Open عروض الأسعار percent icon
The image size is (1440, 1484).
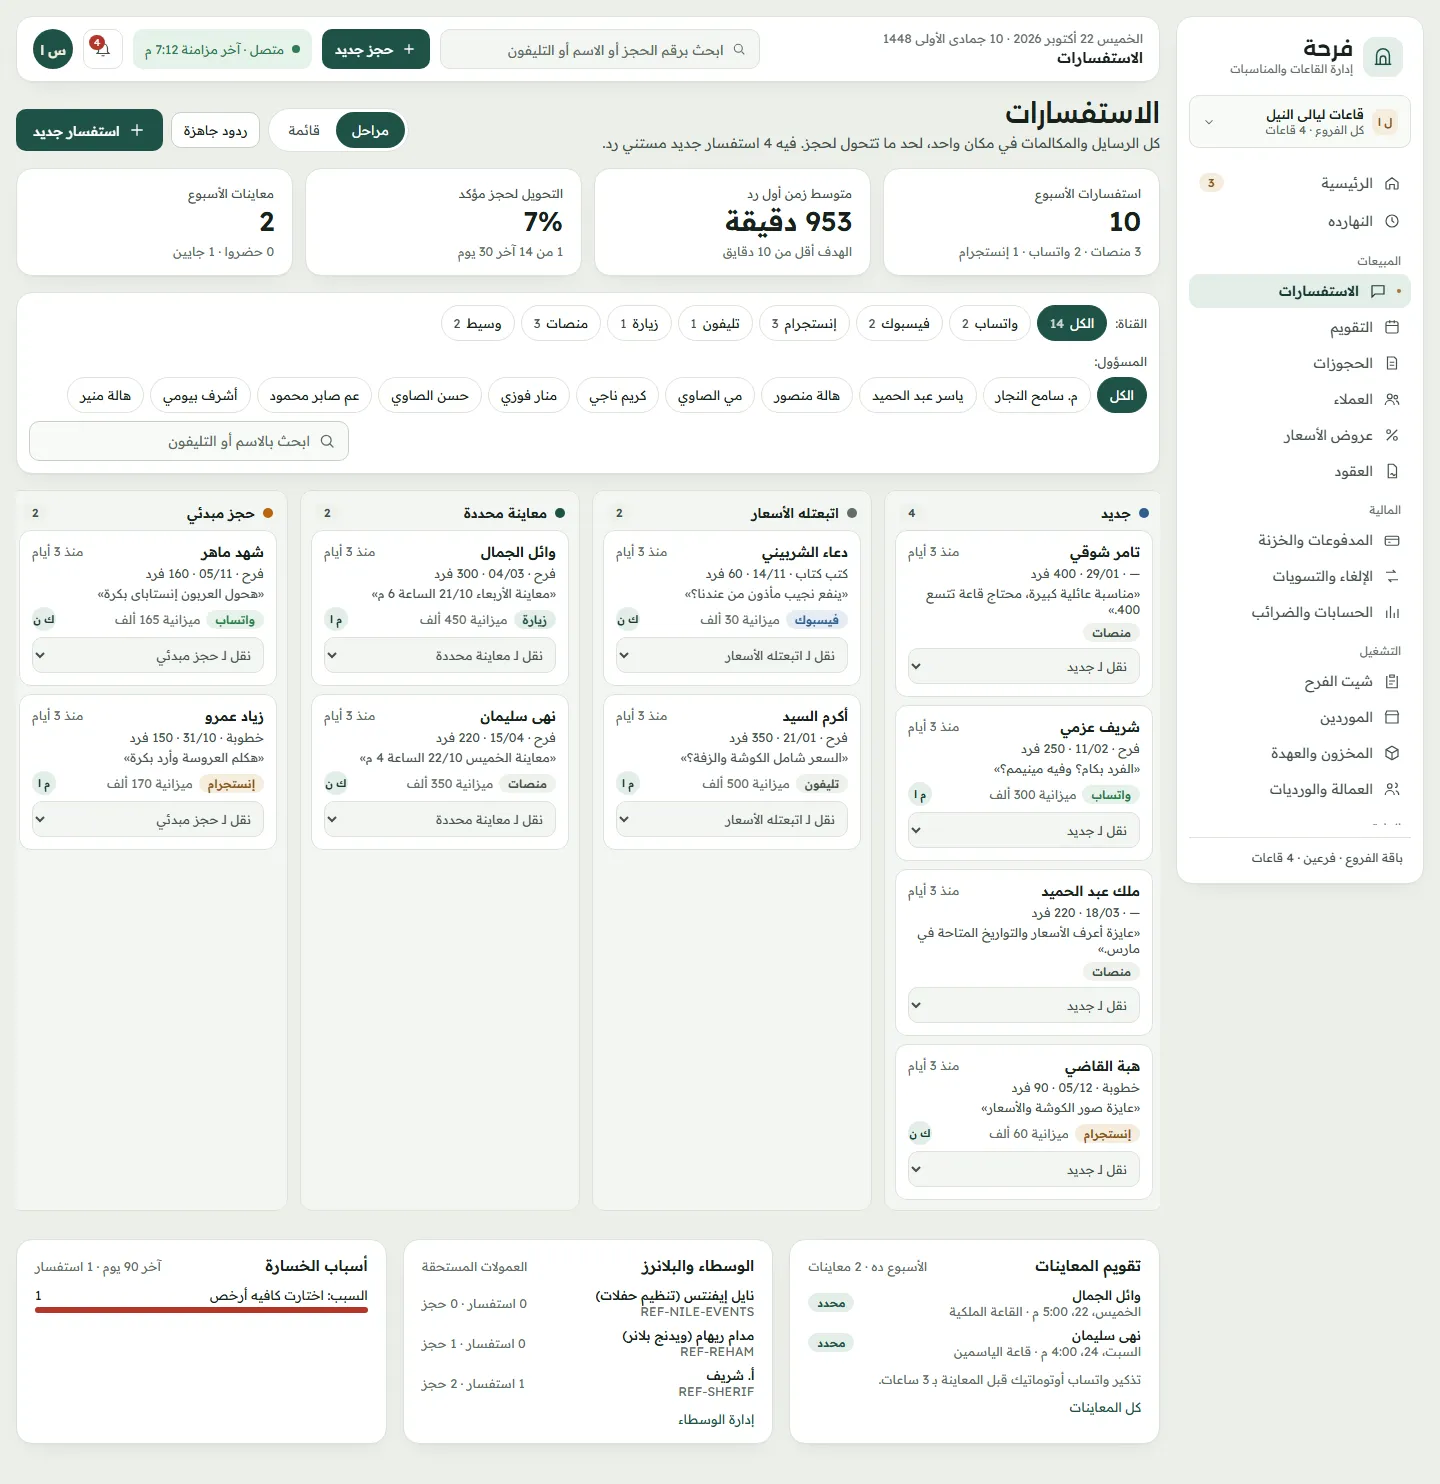pos(1392,436)
